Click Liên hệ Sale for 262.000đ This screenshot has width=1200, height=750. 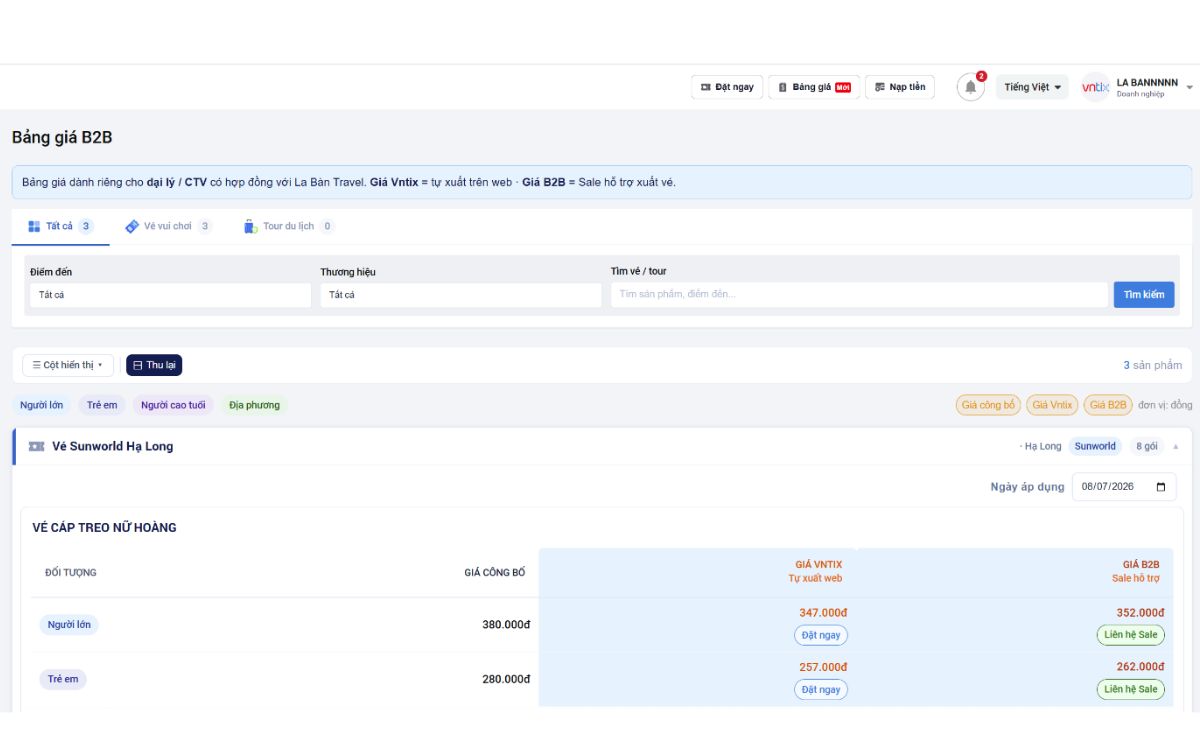[x=1131, y=689]
